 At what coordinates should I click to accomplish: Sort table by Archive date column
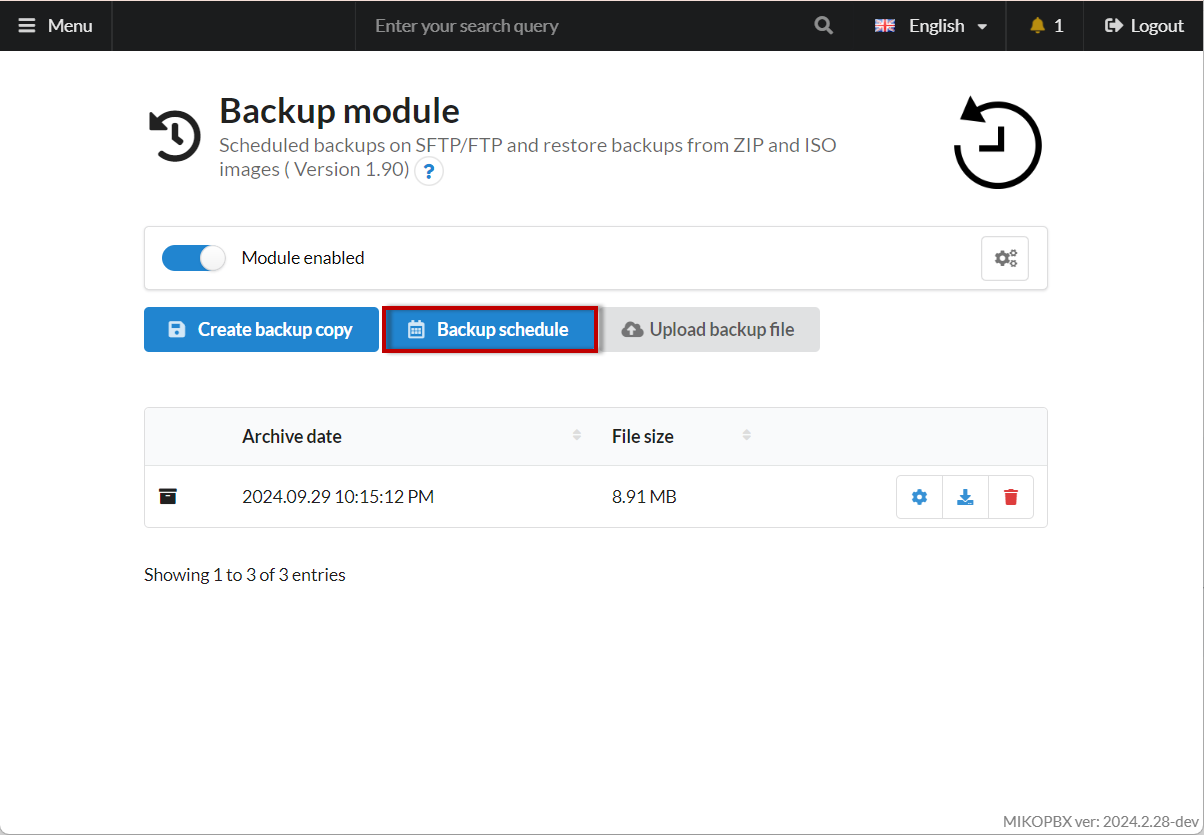click(292, 436)
